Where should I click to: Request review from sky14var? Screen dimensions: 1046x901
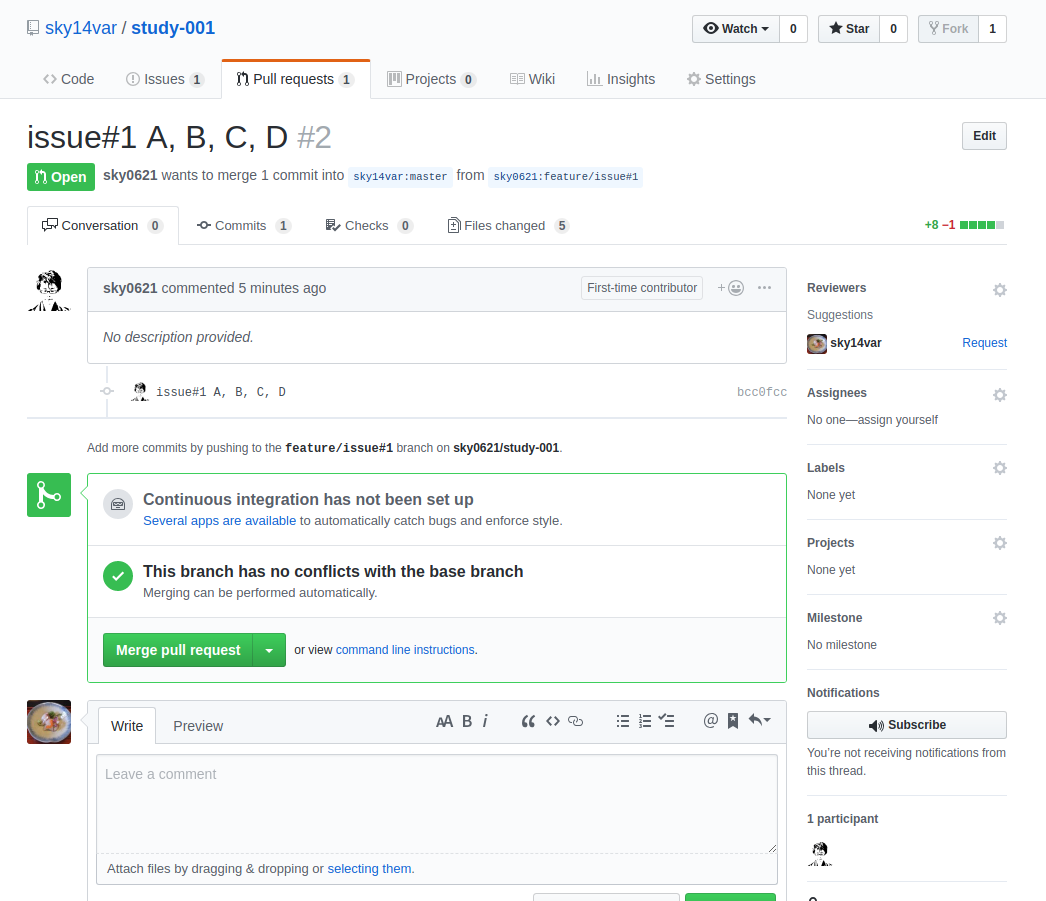click(x=984, y=343)
